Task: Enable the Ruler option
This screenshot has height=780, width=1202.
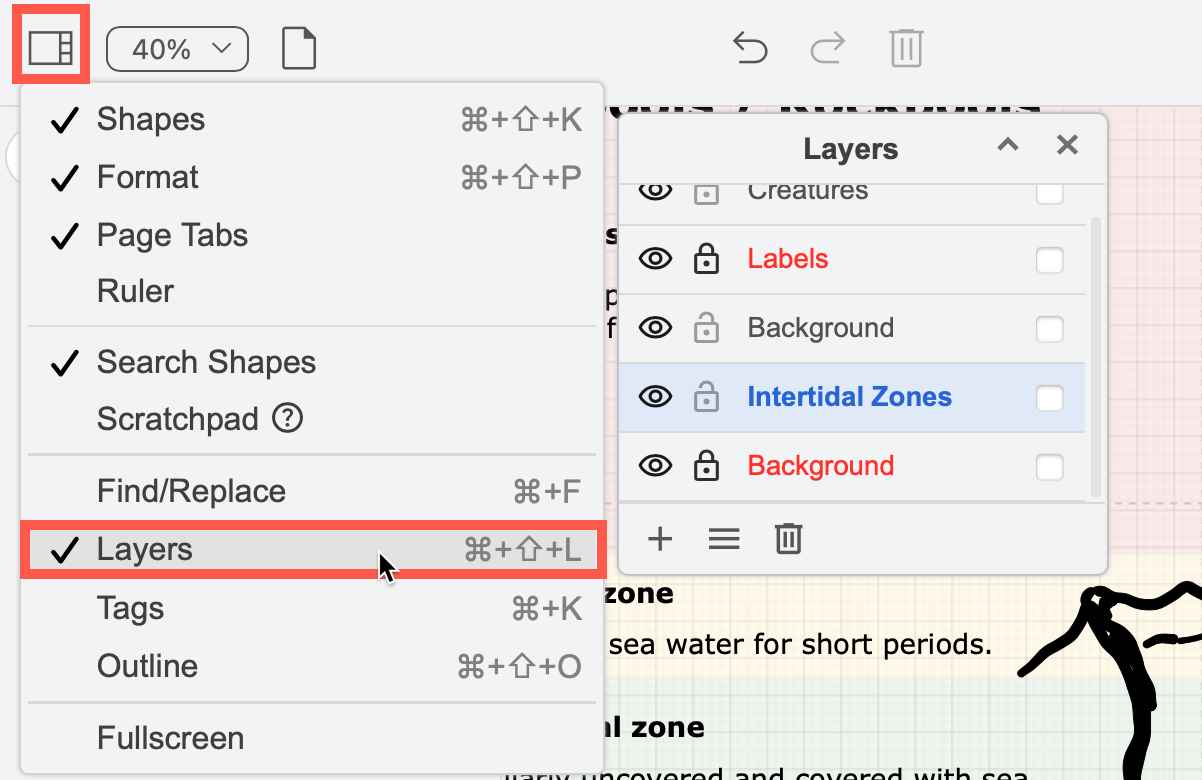Action: pyautogui.click(x=135, y=291)
